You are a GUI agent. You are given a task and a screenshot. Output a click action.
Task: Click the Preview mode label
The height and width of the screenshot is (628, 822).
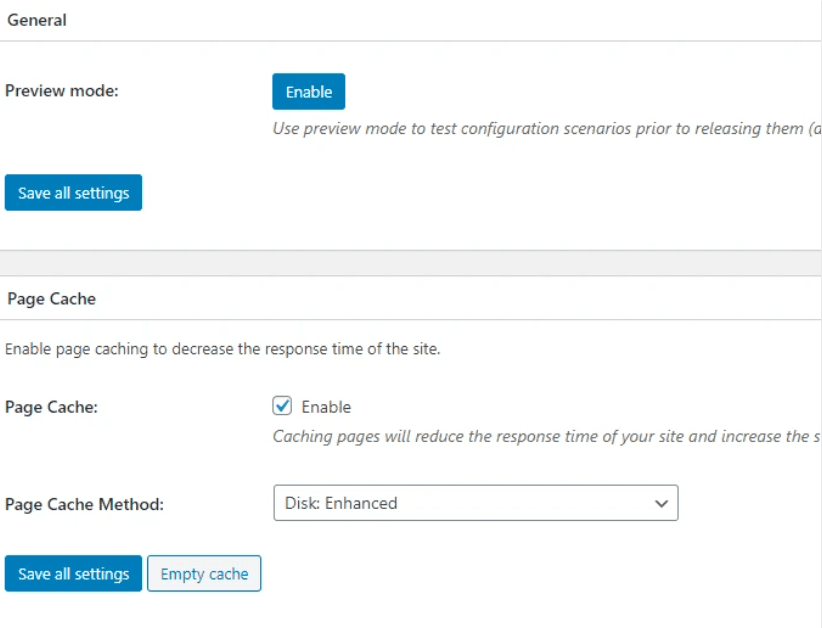61,91
